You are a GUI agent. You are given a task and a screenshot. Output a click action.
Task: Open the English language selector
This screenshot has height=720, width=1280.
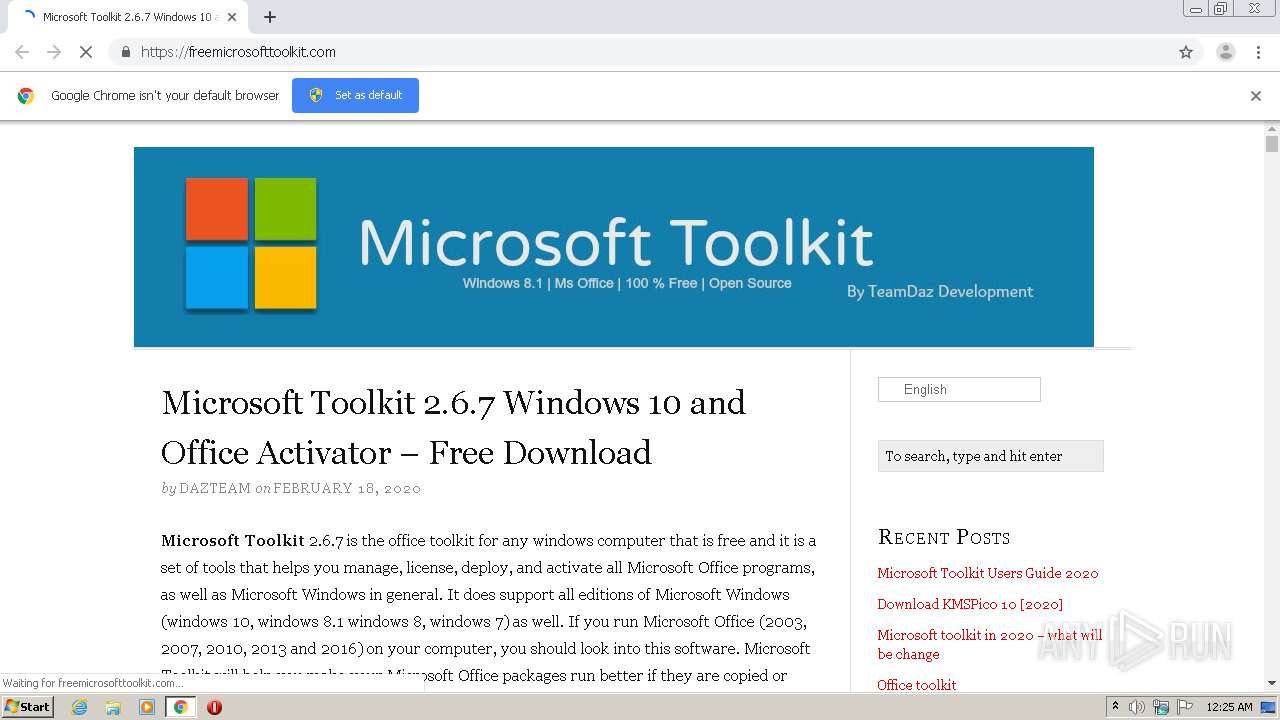click(x=959, y=389)
